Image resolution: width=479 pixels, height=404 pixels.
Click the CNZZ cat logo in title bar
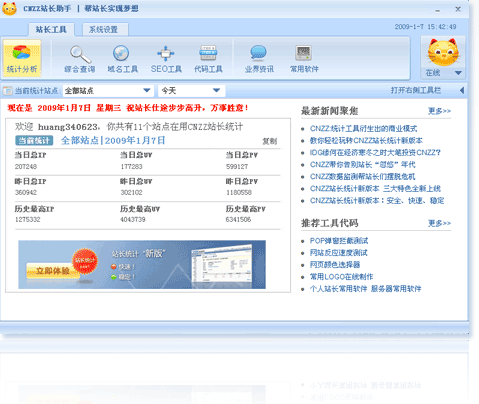pos(9,8)
